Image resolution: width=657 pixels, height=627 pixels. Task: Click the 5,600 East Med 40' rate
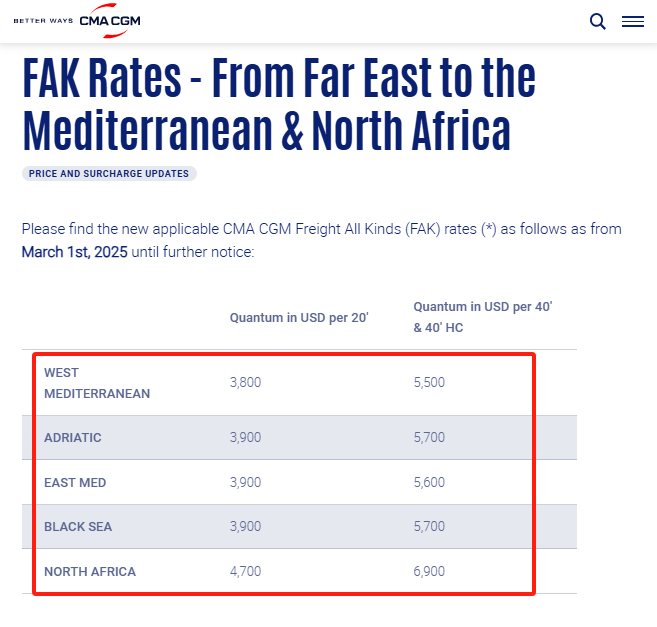tap(429, 483)
